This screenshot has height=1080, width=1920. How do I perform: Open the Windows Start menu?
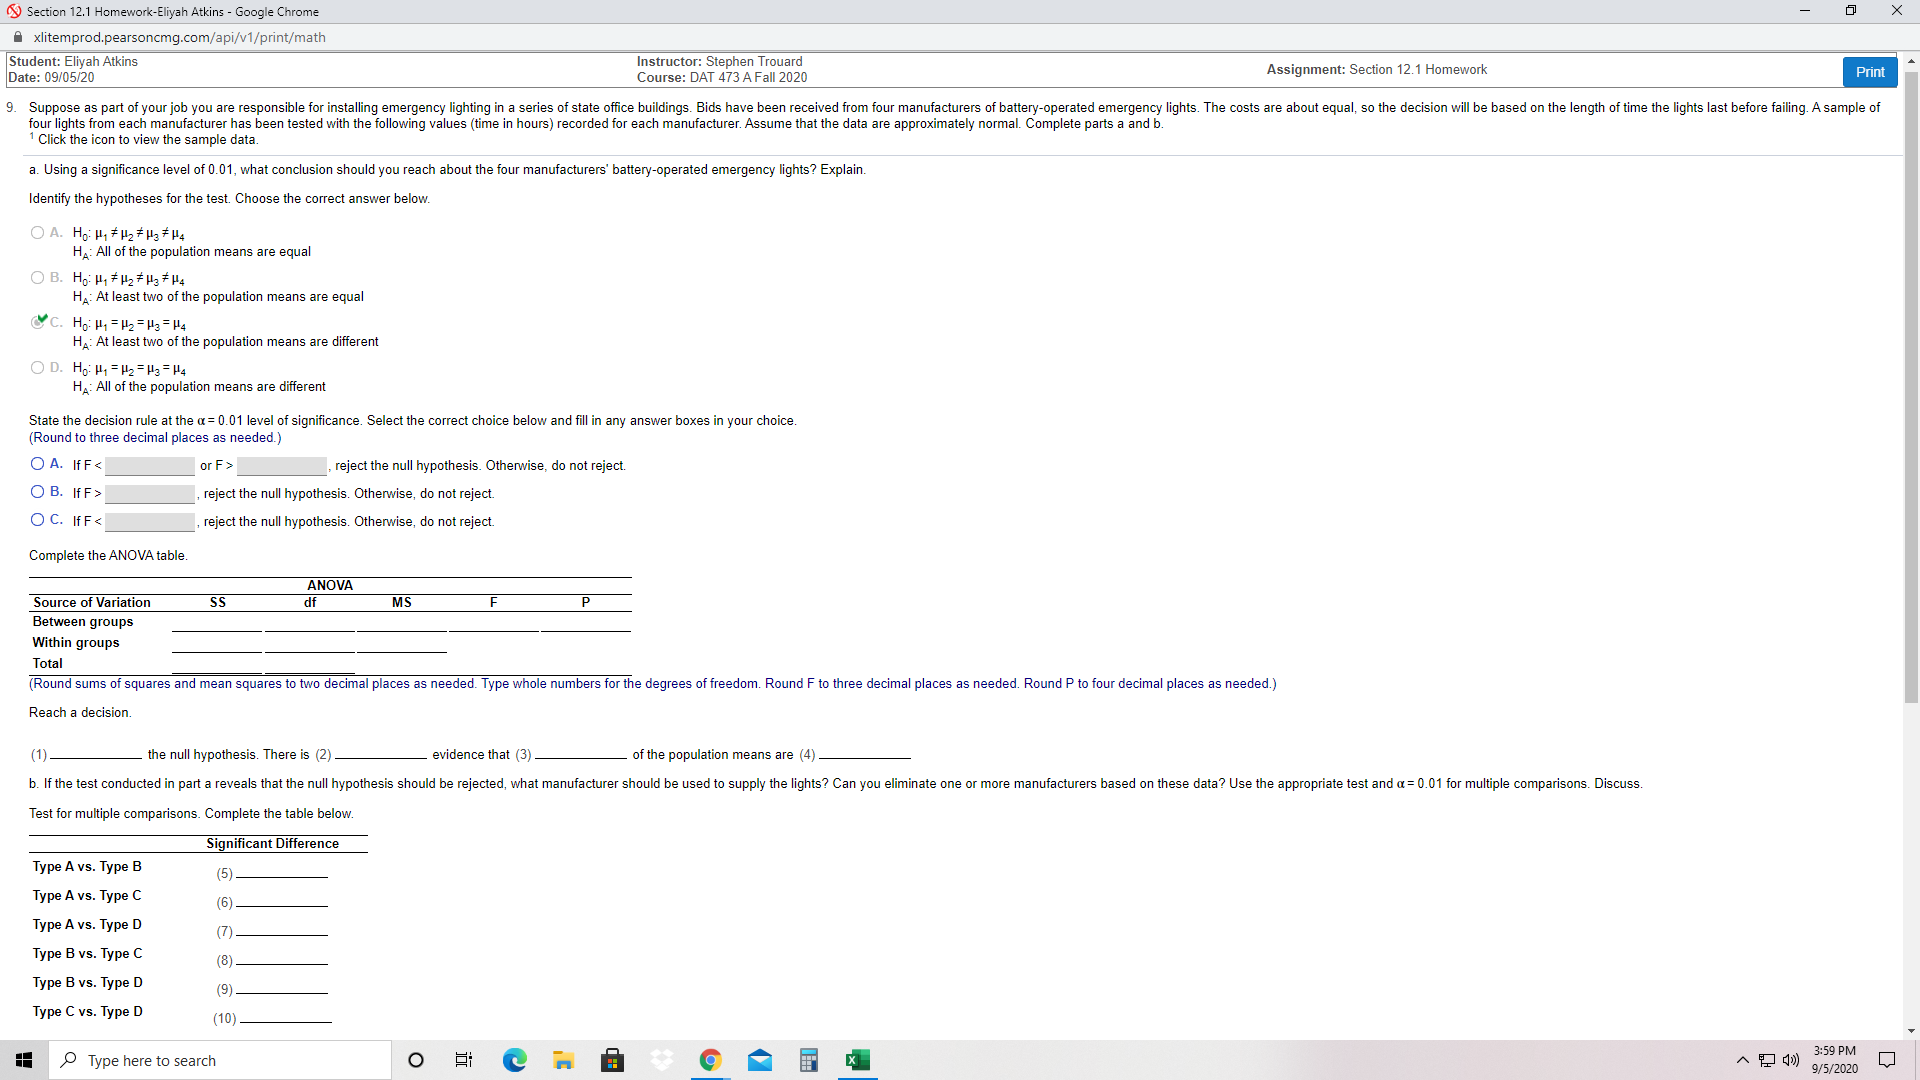tap(24, 1060)
